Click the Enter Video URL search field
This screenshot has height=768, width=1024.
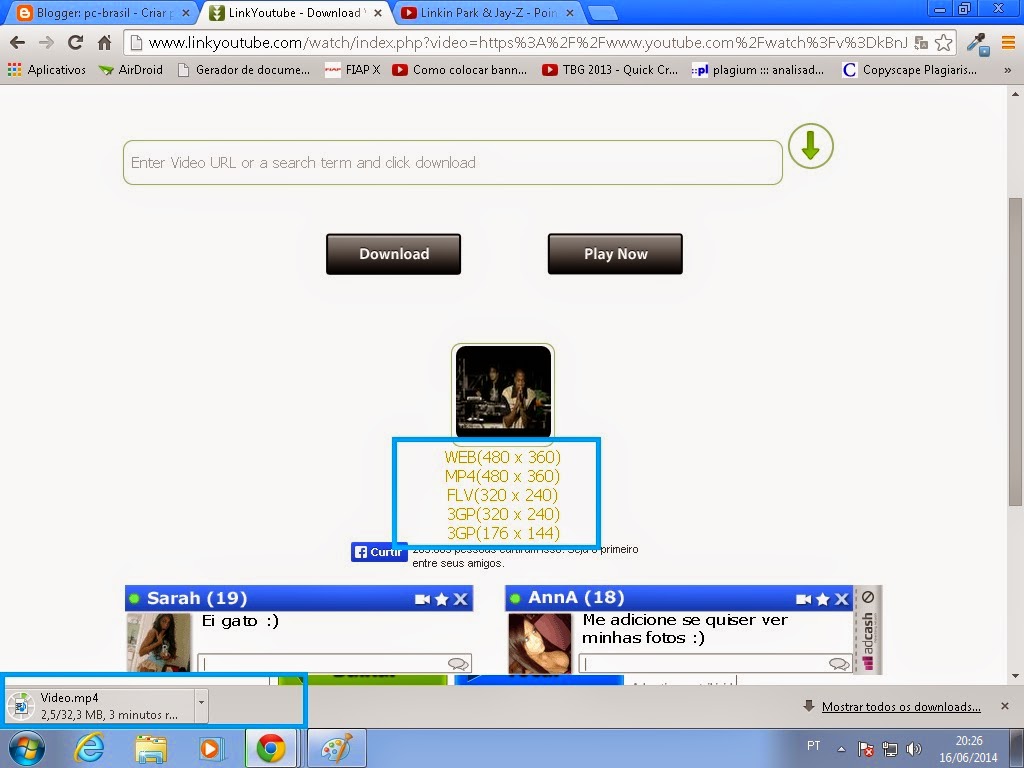click(x=453, y=163)
